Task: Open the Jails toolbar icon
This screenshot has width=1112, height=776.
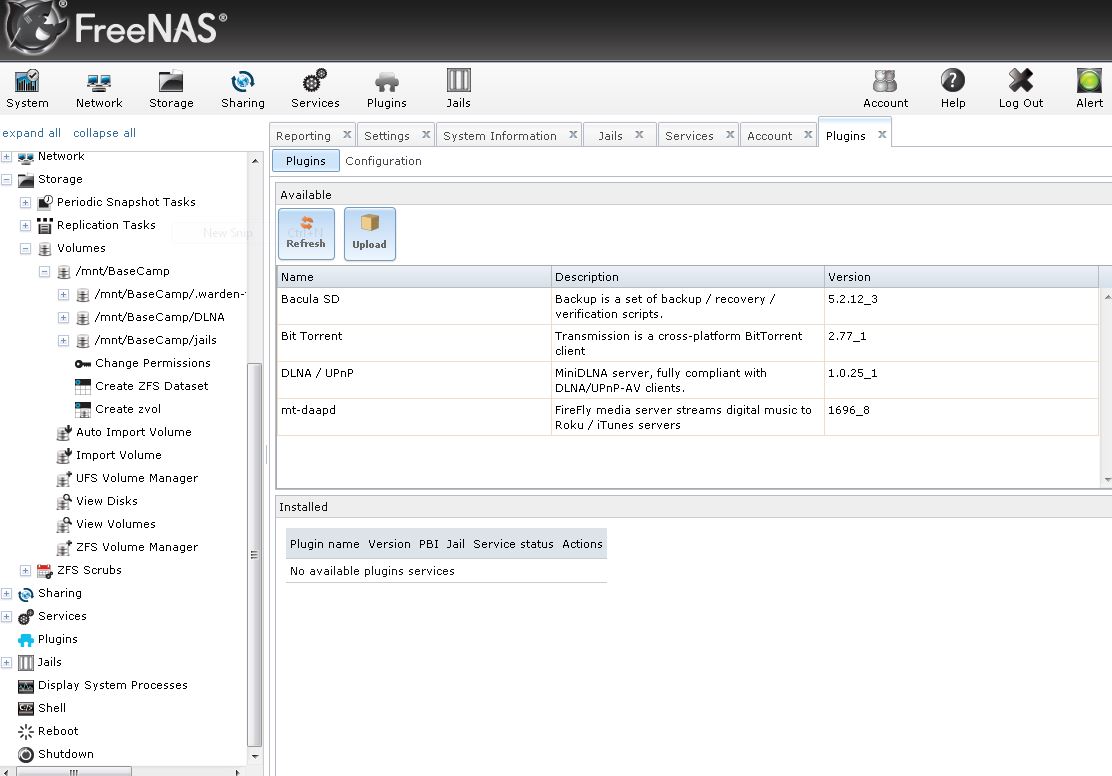Action: [x=458, y=89]
